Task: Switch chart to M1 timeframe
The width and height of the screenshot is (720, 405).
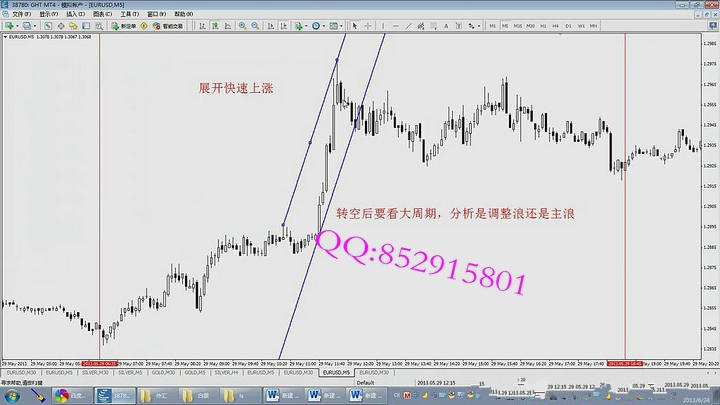Action: click(x=491, y=26)
